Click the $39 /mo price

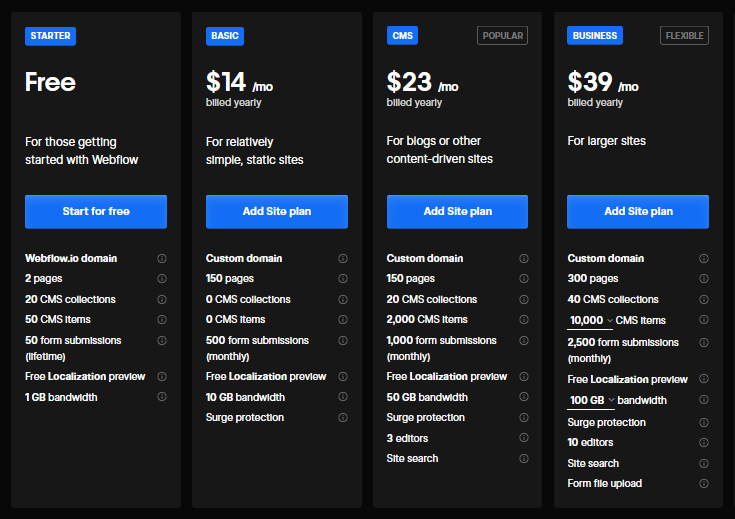point(603,82)
